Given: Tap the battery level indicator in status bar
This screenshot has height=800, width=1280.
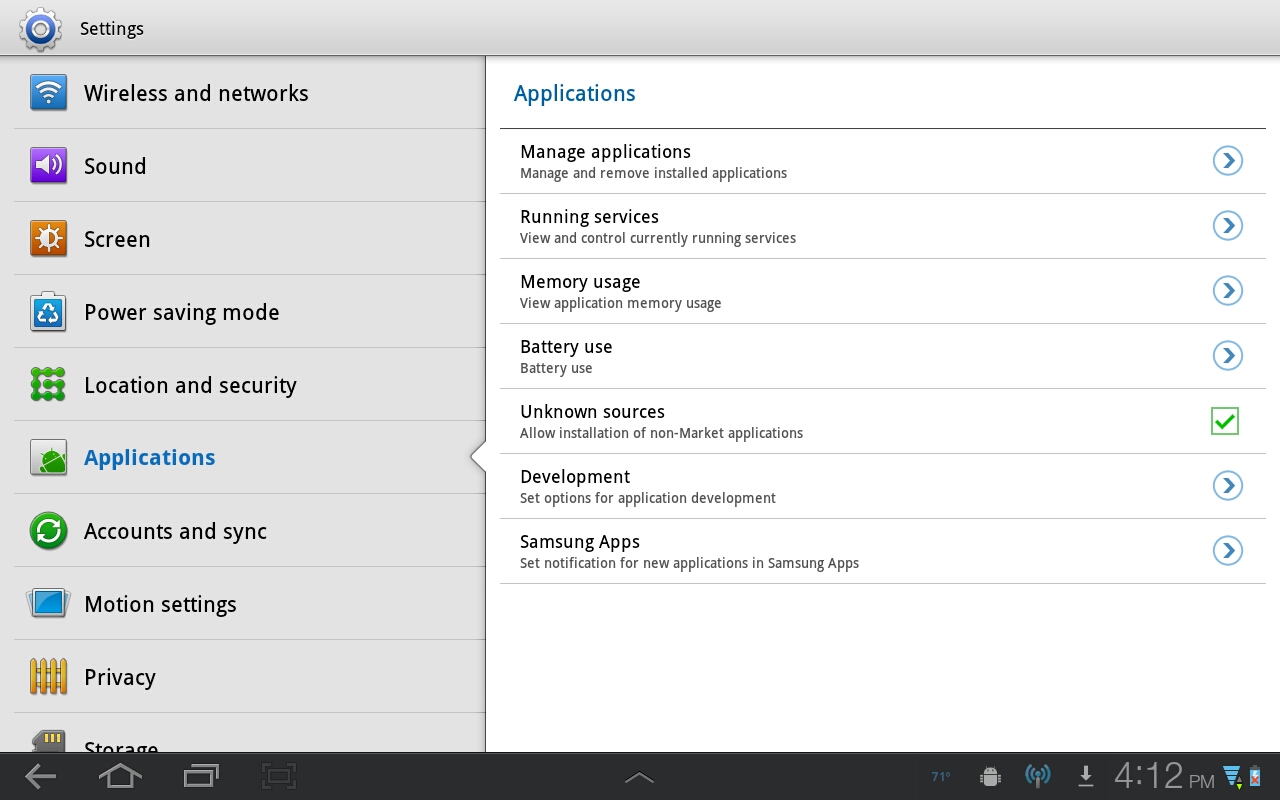Looking at the screenshot, I should (x=1254, y=776).
